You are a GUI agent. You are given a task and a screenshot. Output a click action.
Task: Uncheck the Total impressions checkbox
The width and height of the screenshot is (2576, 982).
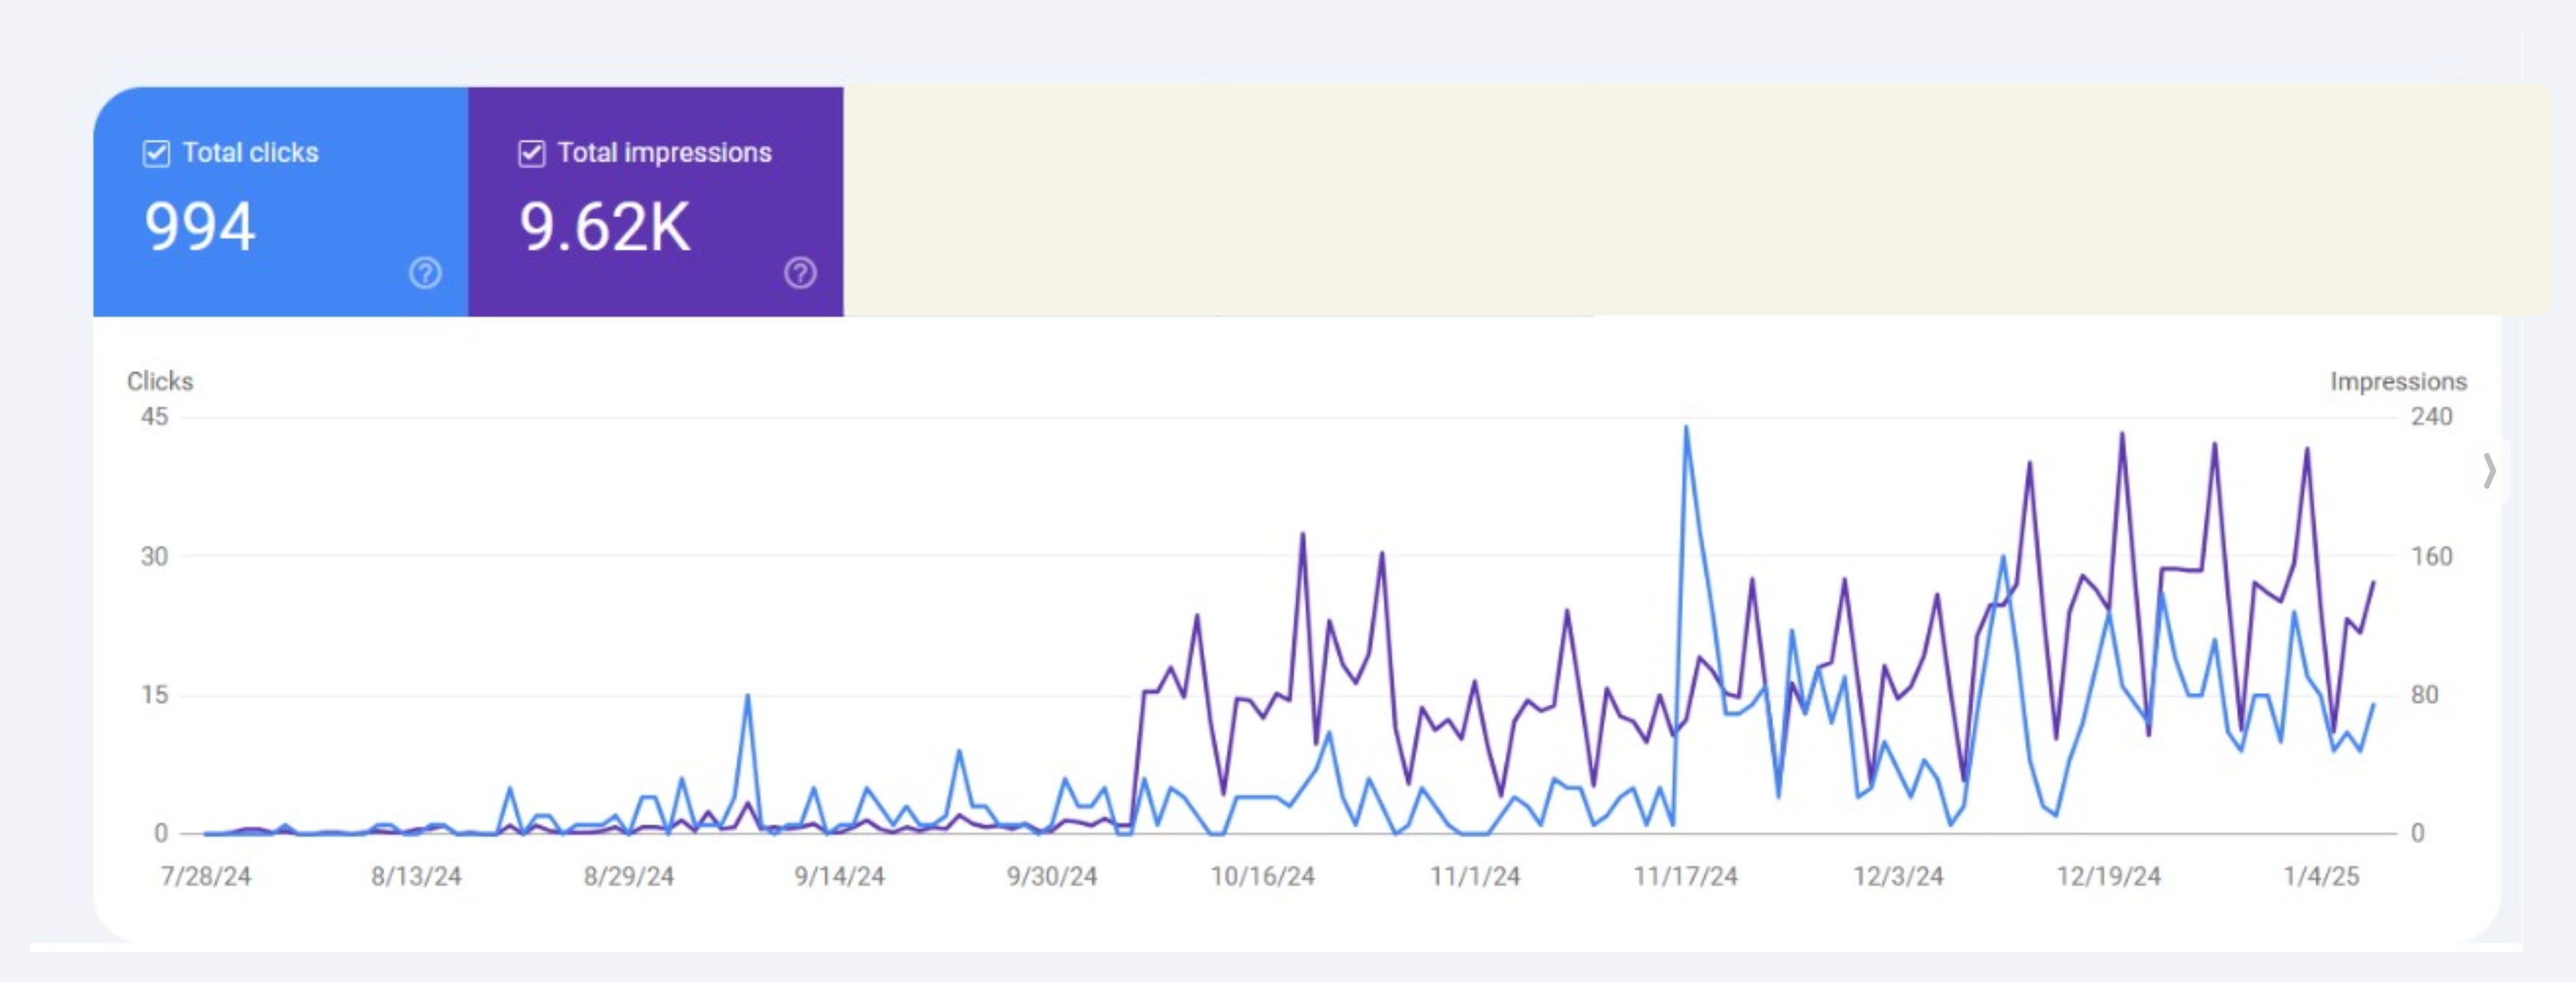(x=531, y=153)
